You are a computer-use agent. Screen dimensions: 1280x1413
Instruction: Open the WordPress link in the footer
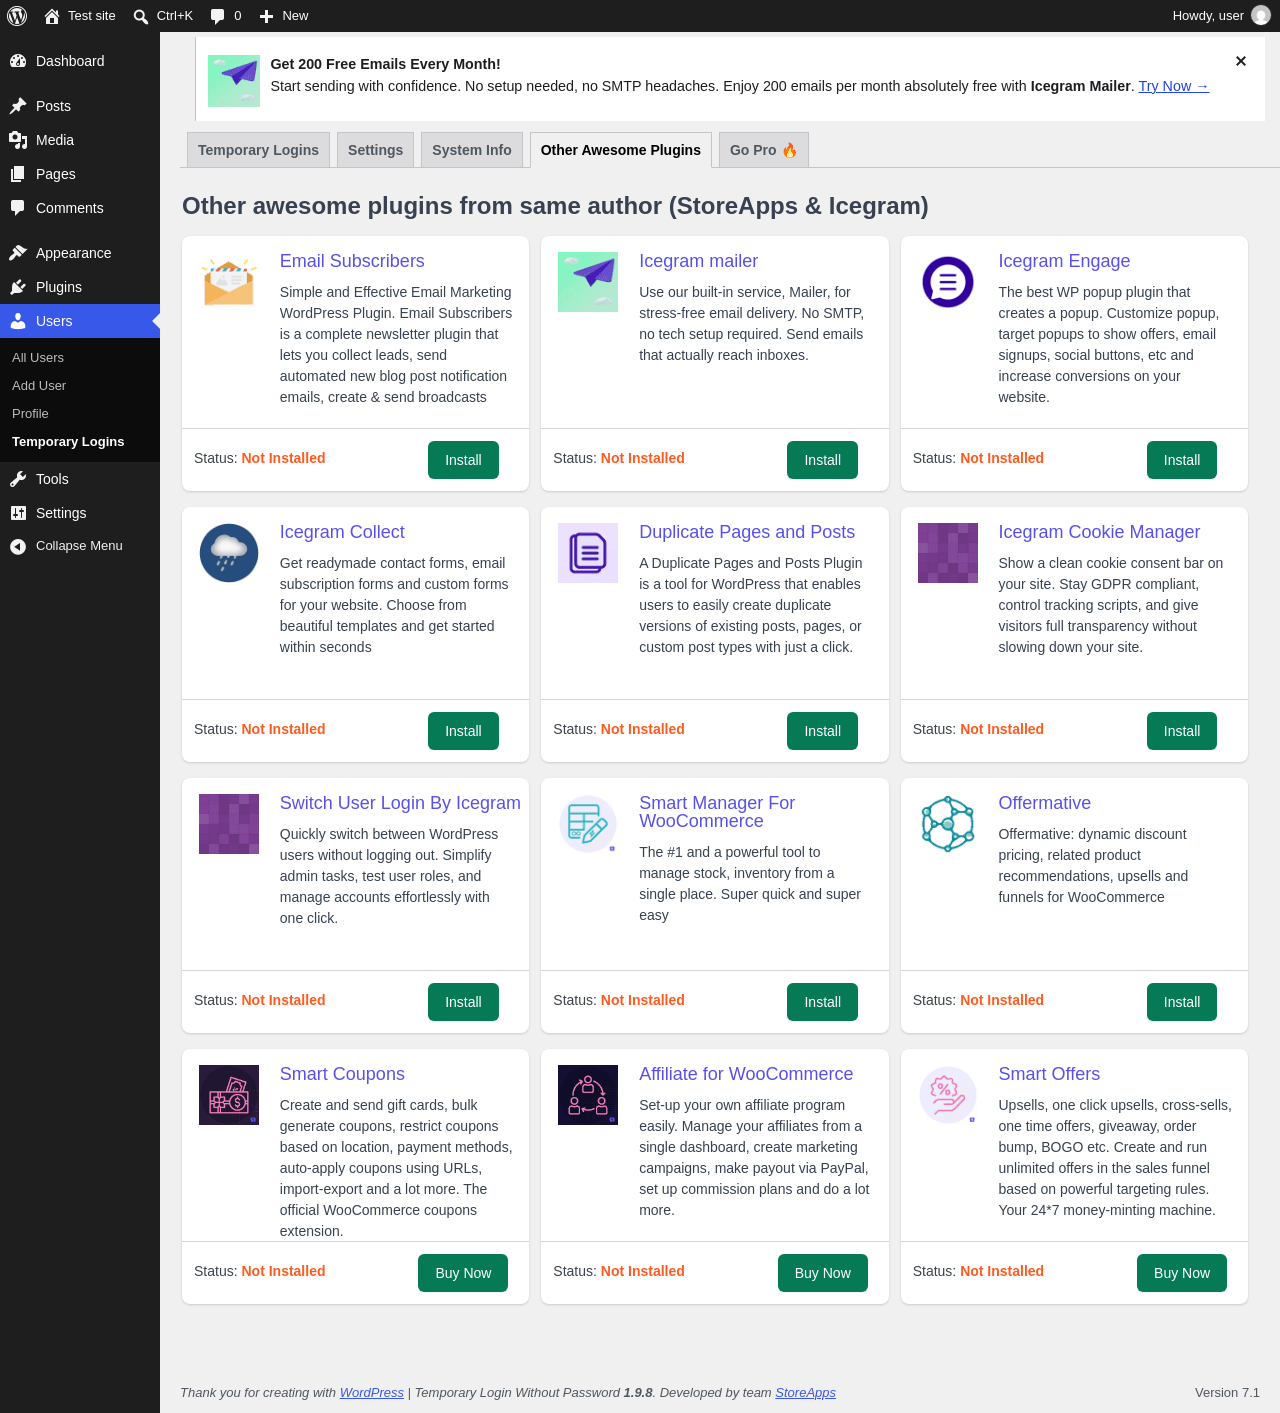tap(372, 1393)
